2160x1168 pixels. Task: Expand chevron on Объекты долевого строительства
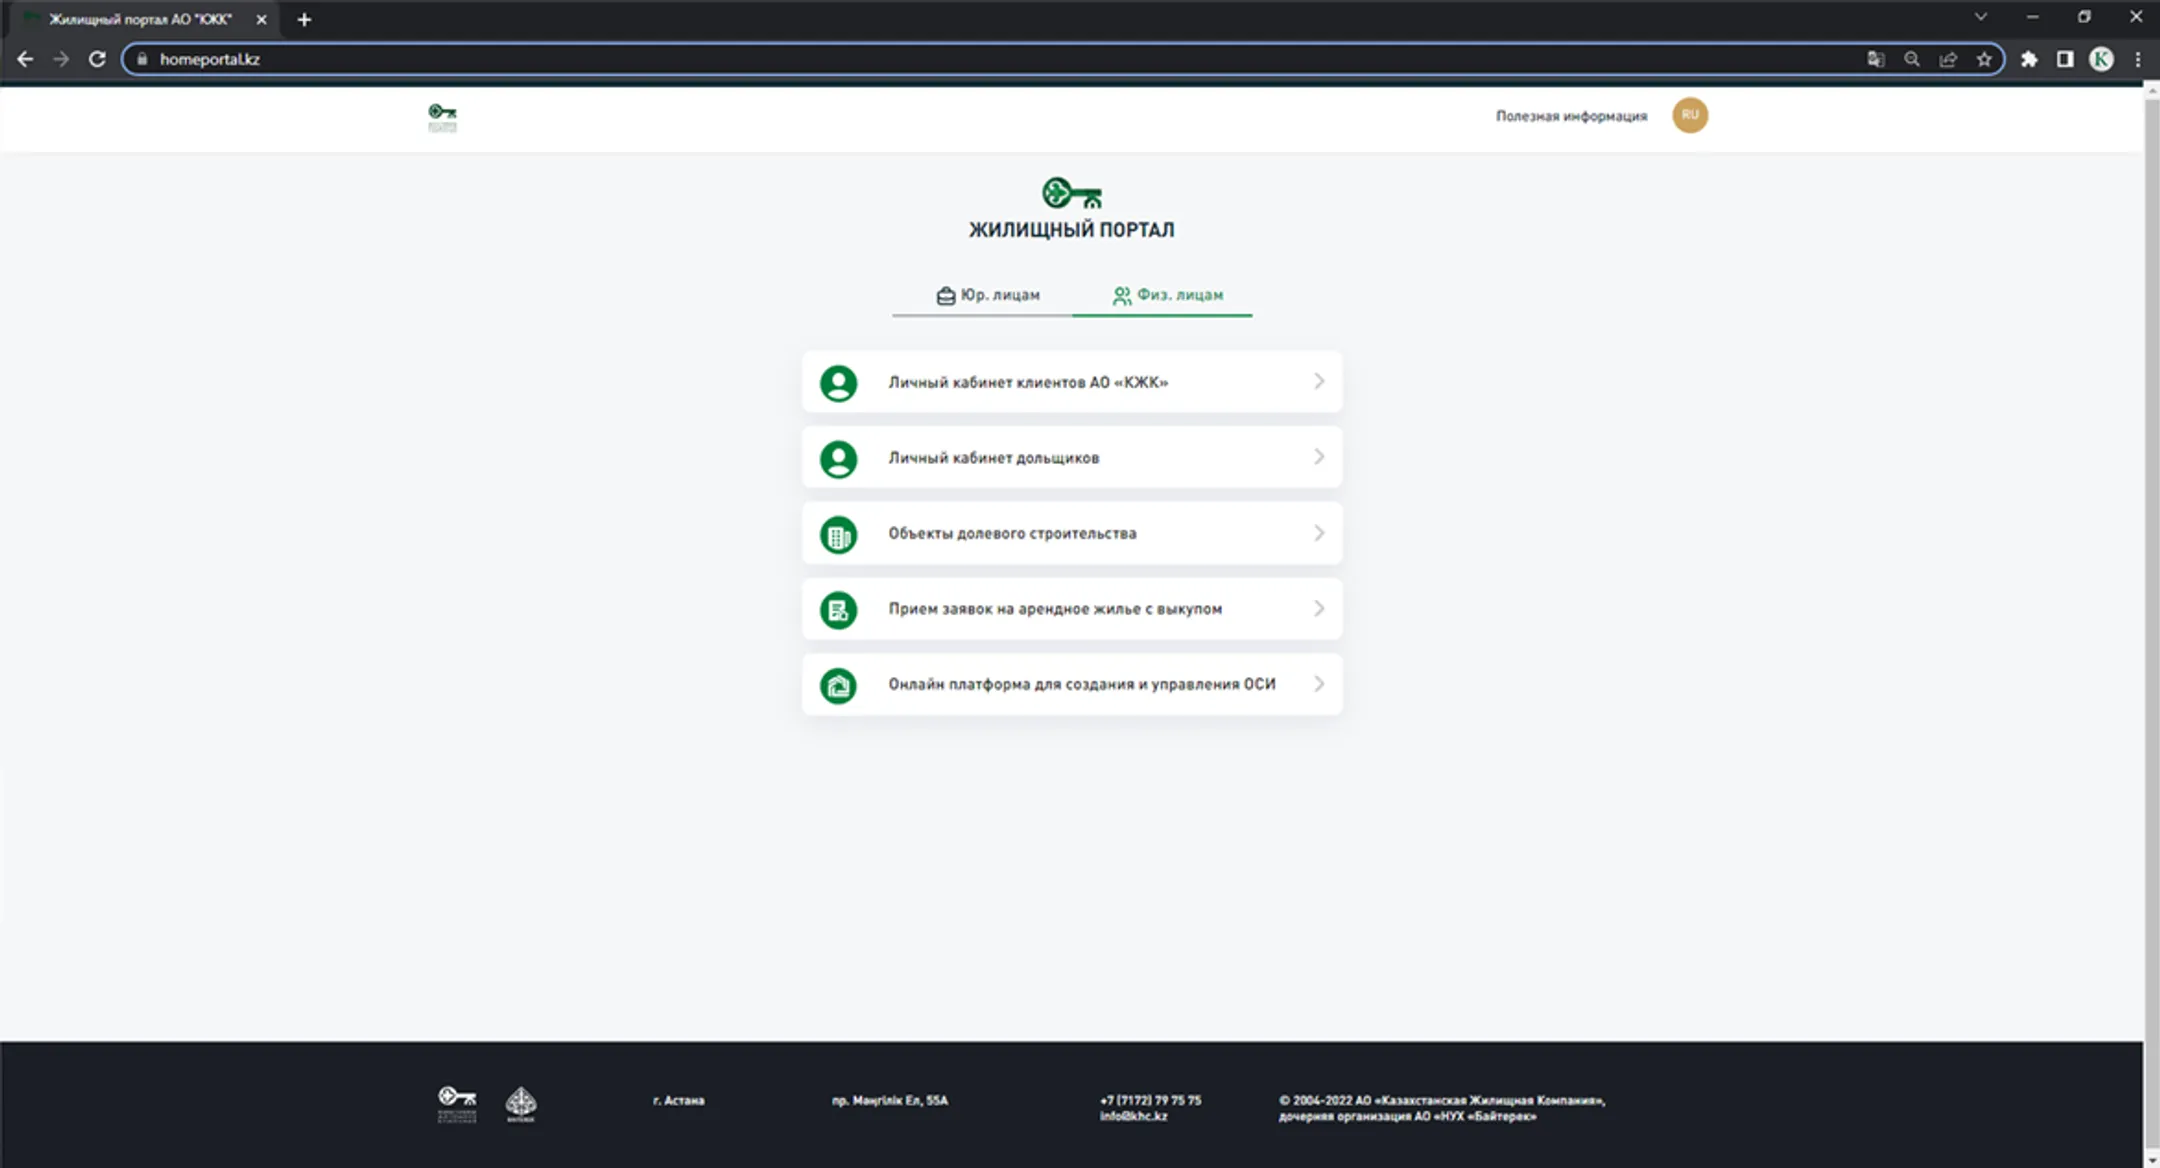tap(1319, 533)
